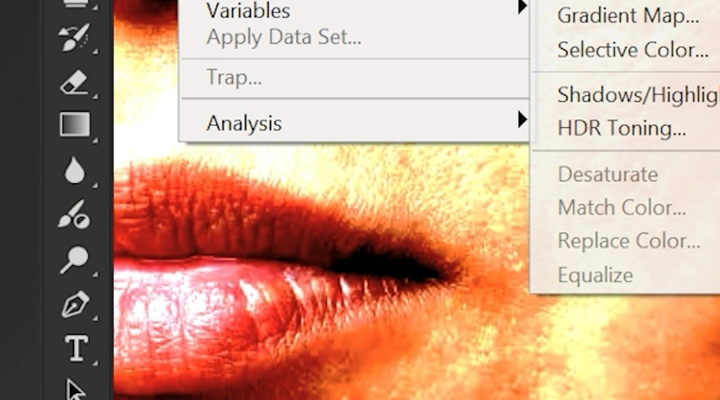Choose Selective Color adjustment
Screen dimensions: 720x400
coord(633,50)
